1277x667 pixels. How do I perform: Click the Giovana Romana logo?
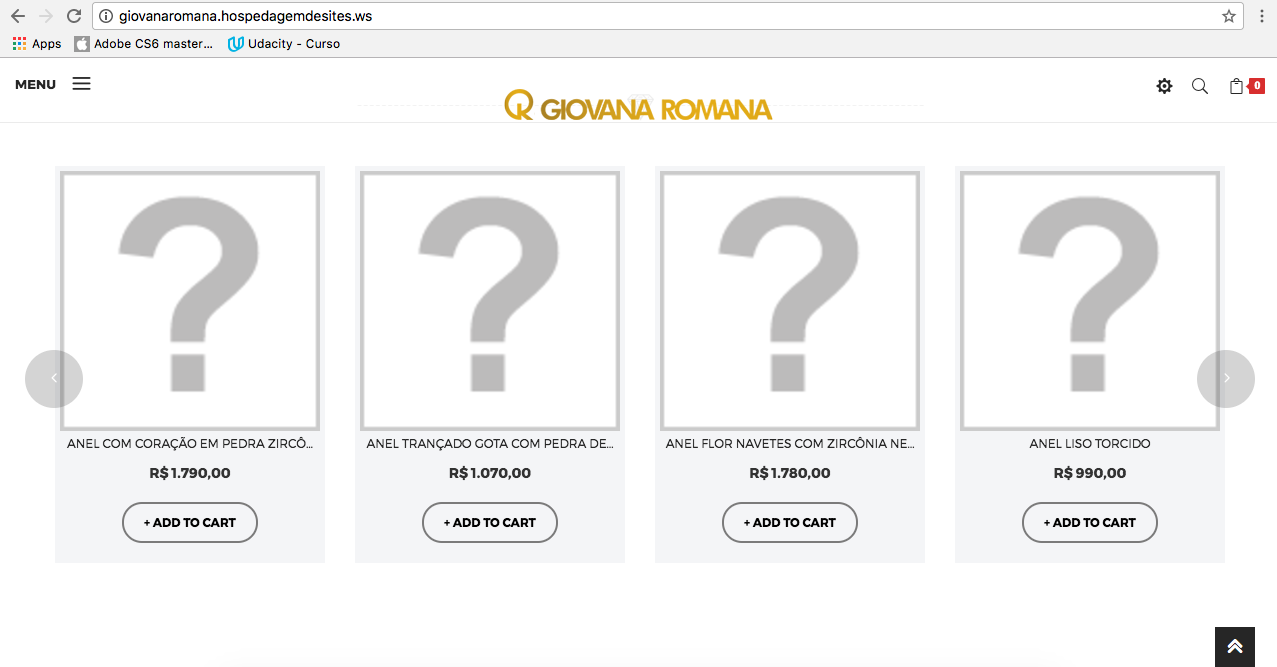[638, 106]
